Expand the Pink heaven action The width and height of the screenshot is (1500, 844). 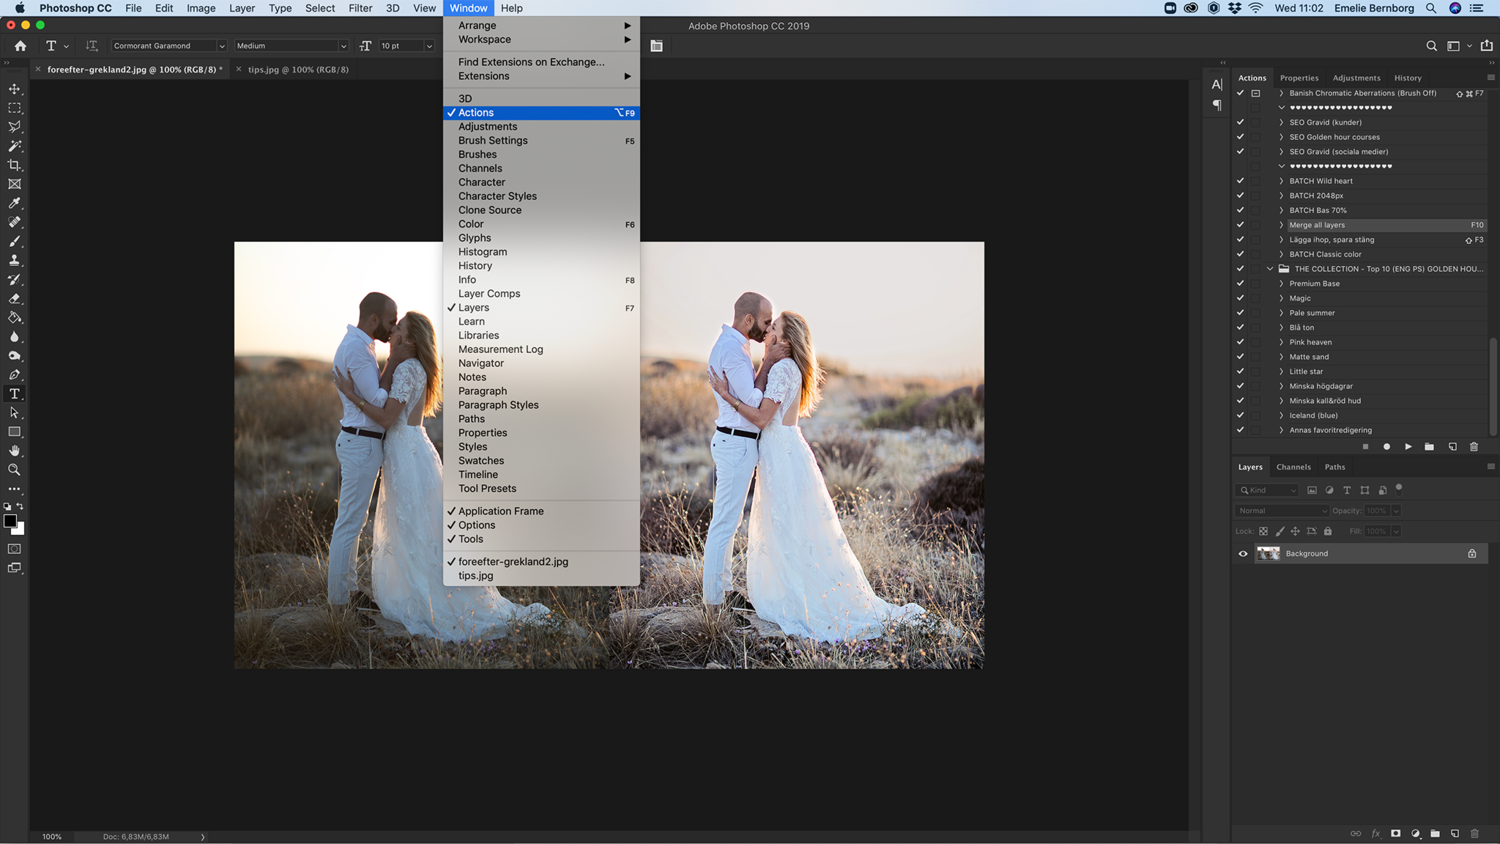(x=1281, y=342)
